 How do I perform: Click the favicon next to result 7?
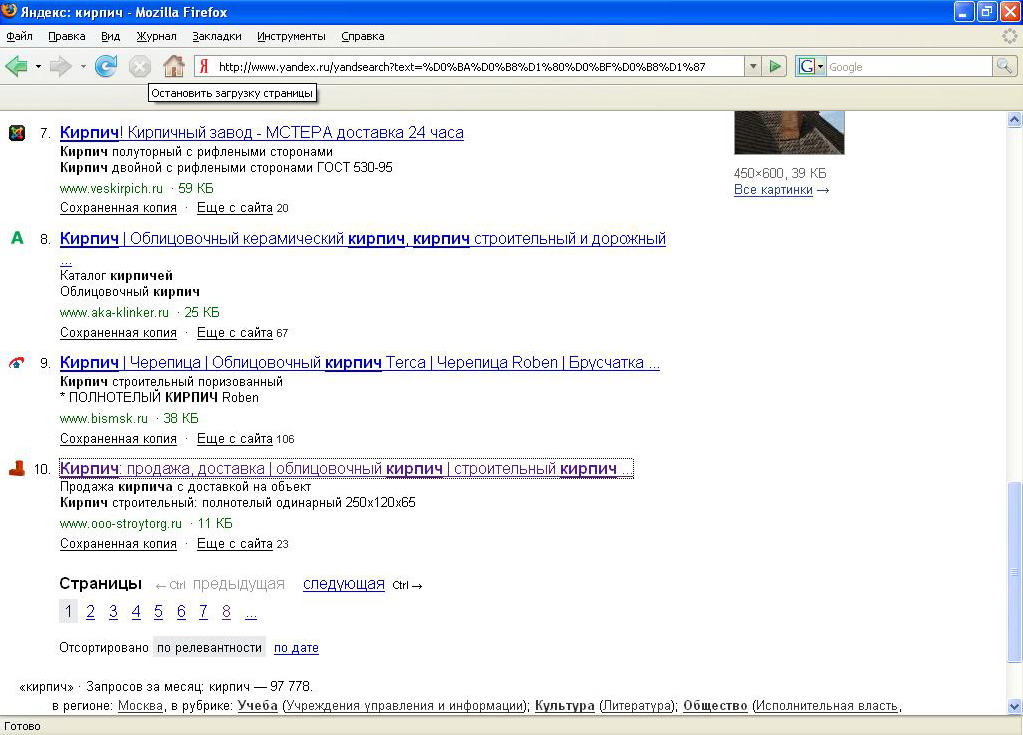click(x=17, y=133)
